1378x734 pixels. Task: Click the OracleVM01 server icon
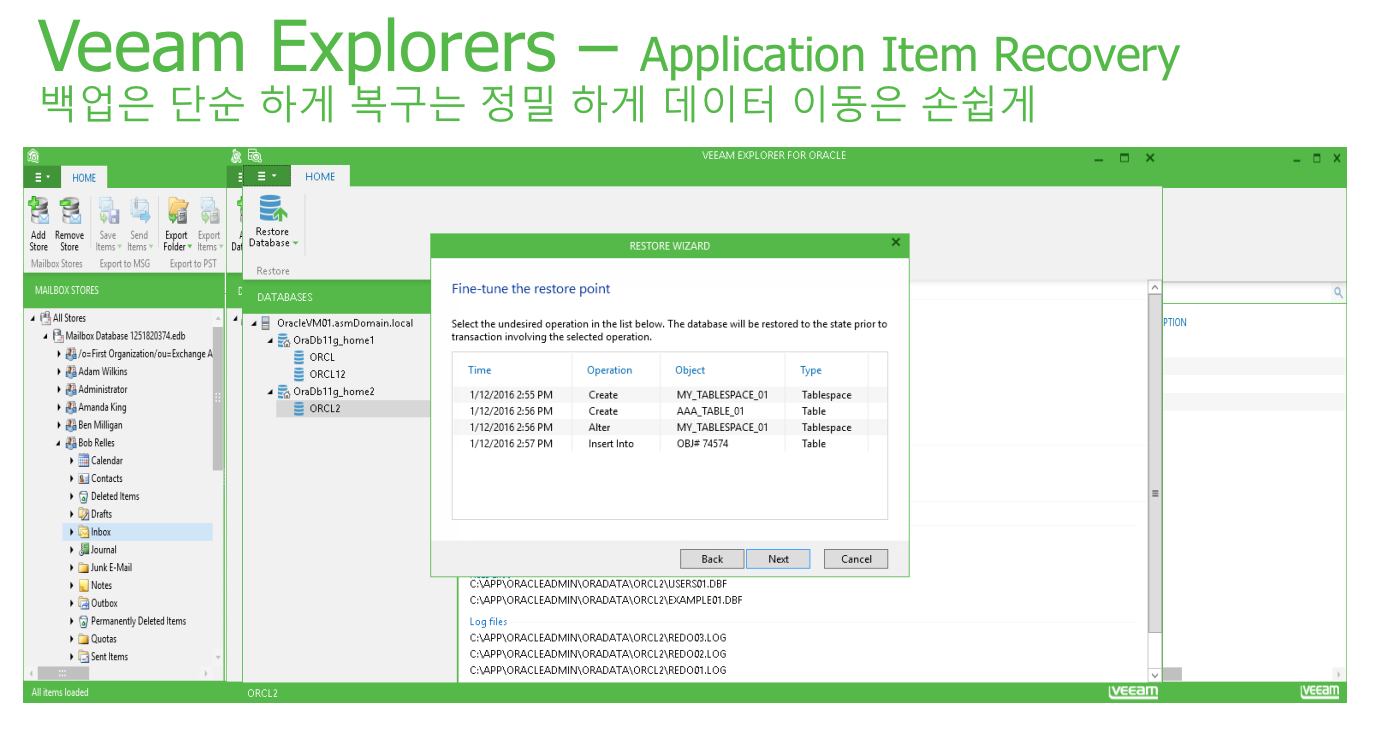(265, 323)
